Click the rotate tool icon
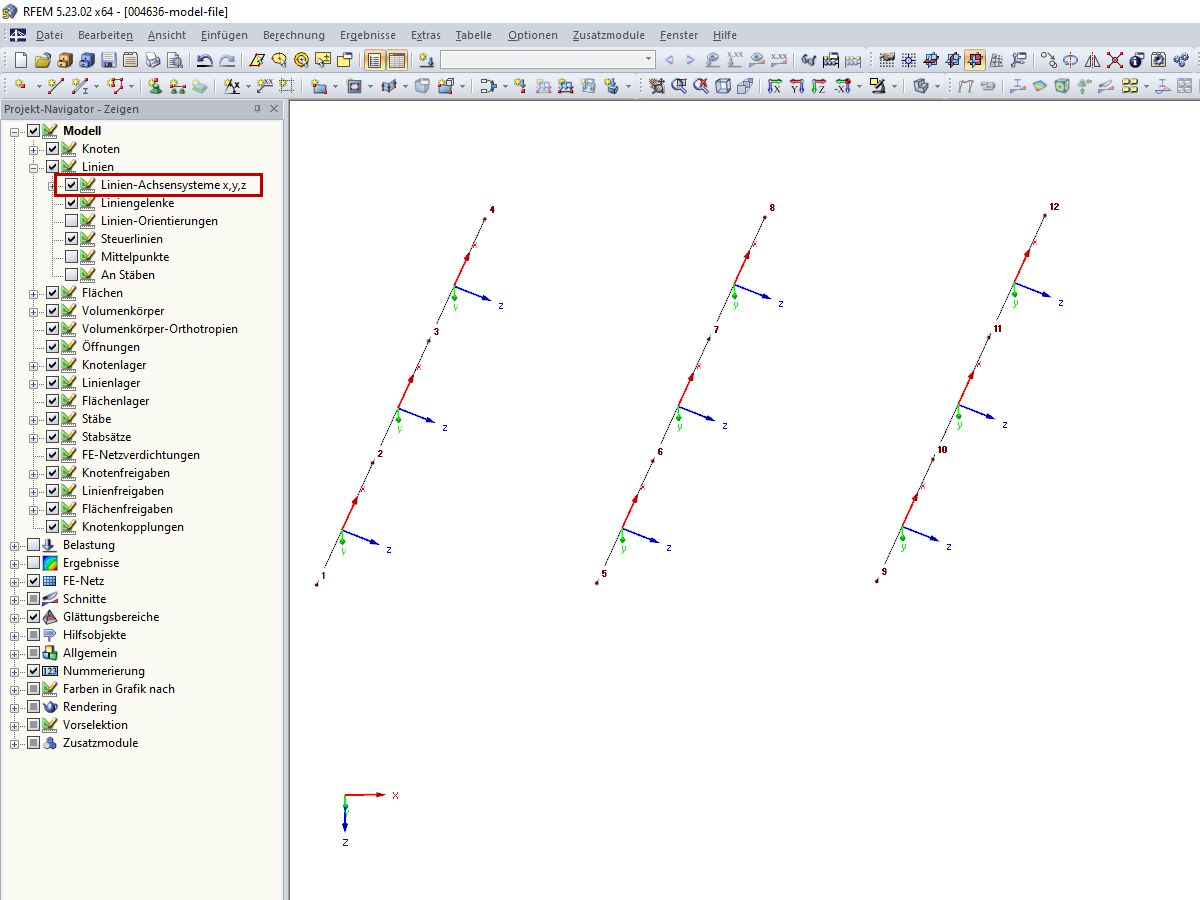Image resolution: width=1200 pixels, height=900 pixels. 1070,60
